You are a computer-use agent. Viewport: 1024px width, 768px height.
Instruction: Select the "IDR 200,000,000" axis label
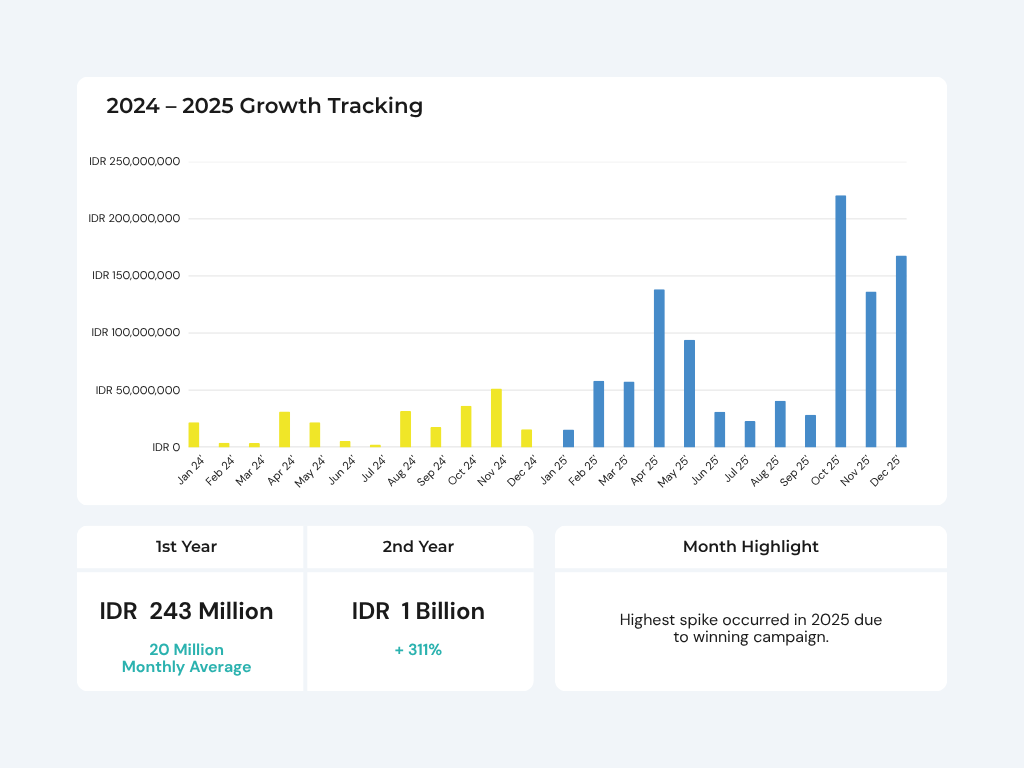(x=135, y=218)
